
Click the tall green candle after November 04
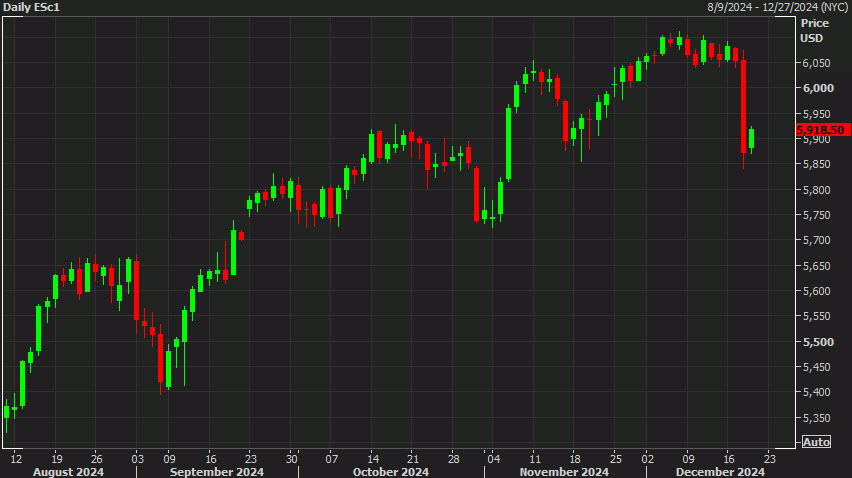point(509,143)
